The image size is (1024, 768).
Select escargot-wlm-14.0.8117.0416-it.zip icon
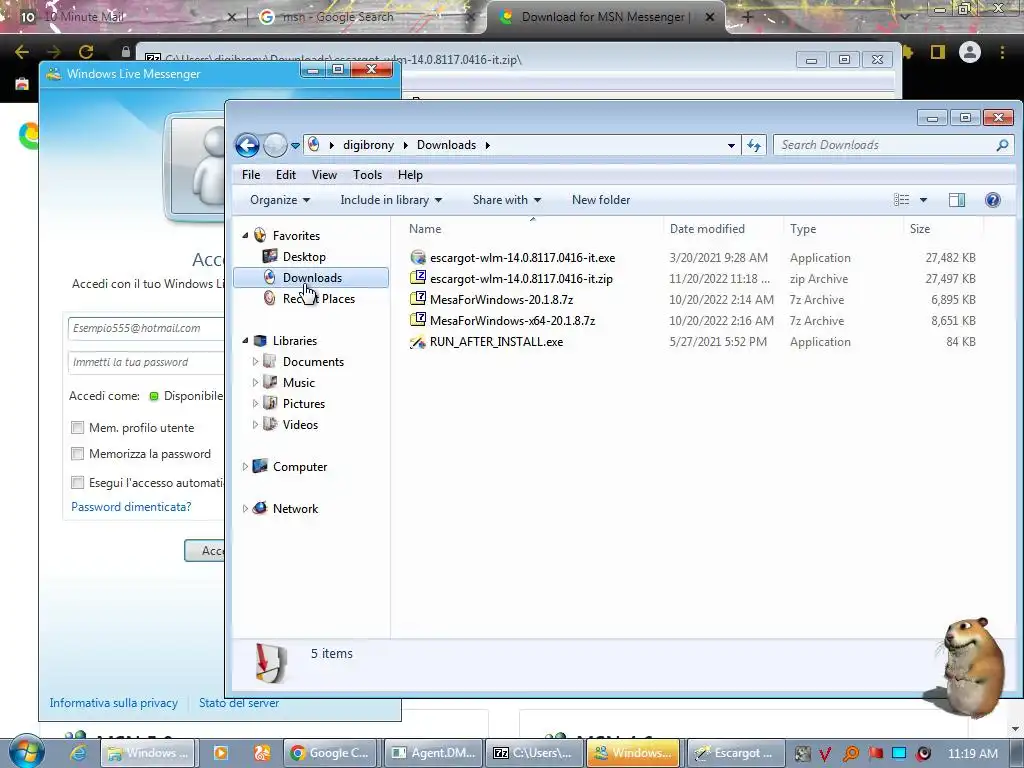(418, 278)
